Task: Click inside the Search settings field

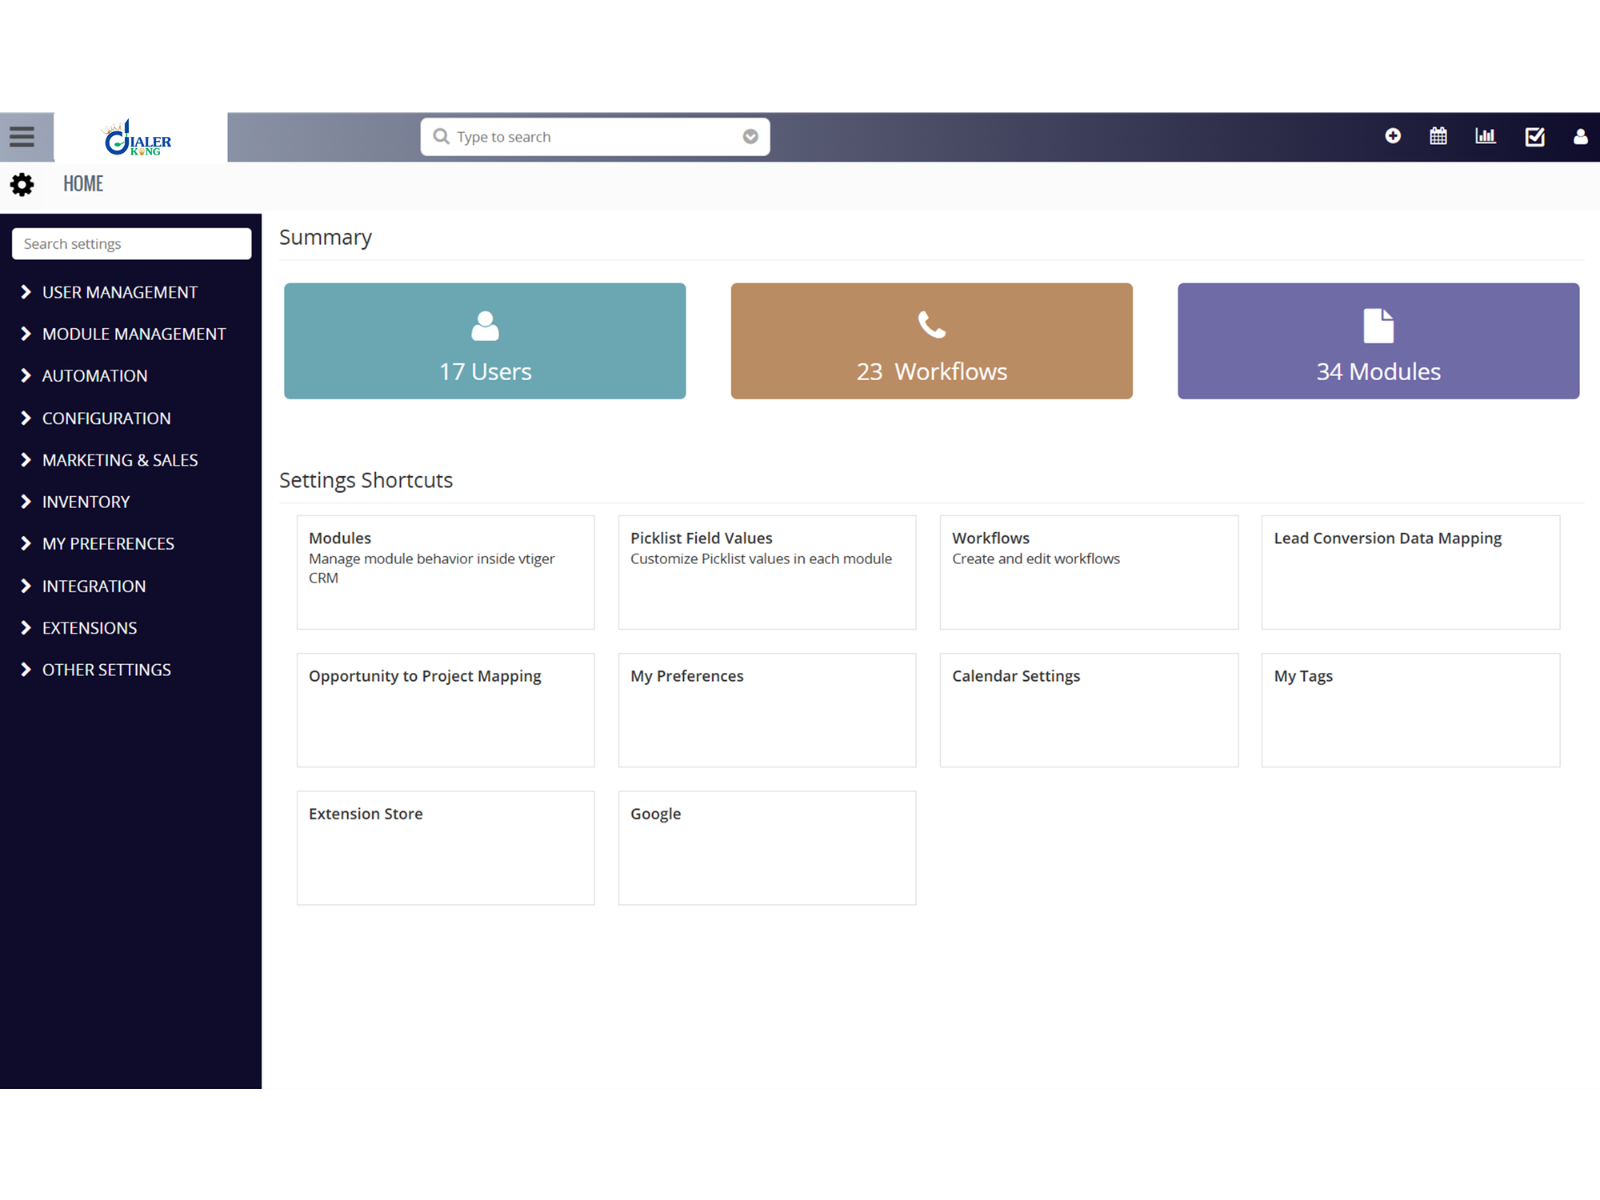Action: pyautogui.click(x=131, y=243)
